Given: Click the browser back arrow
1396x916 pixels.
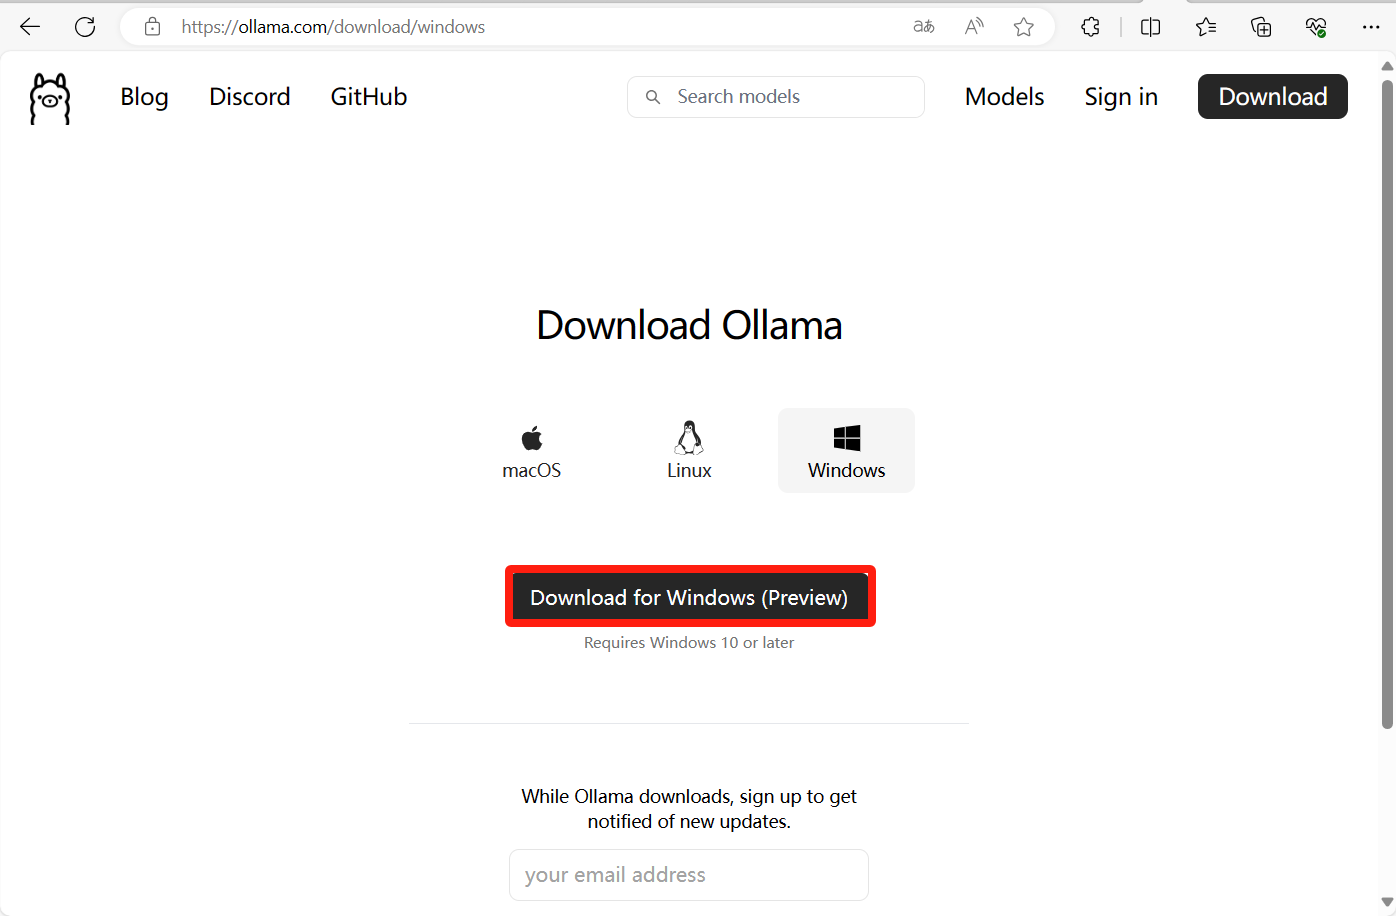Looking at the screenshot, I should (x=30, y=27).
